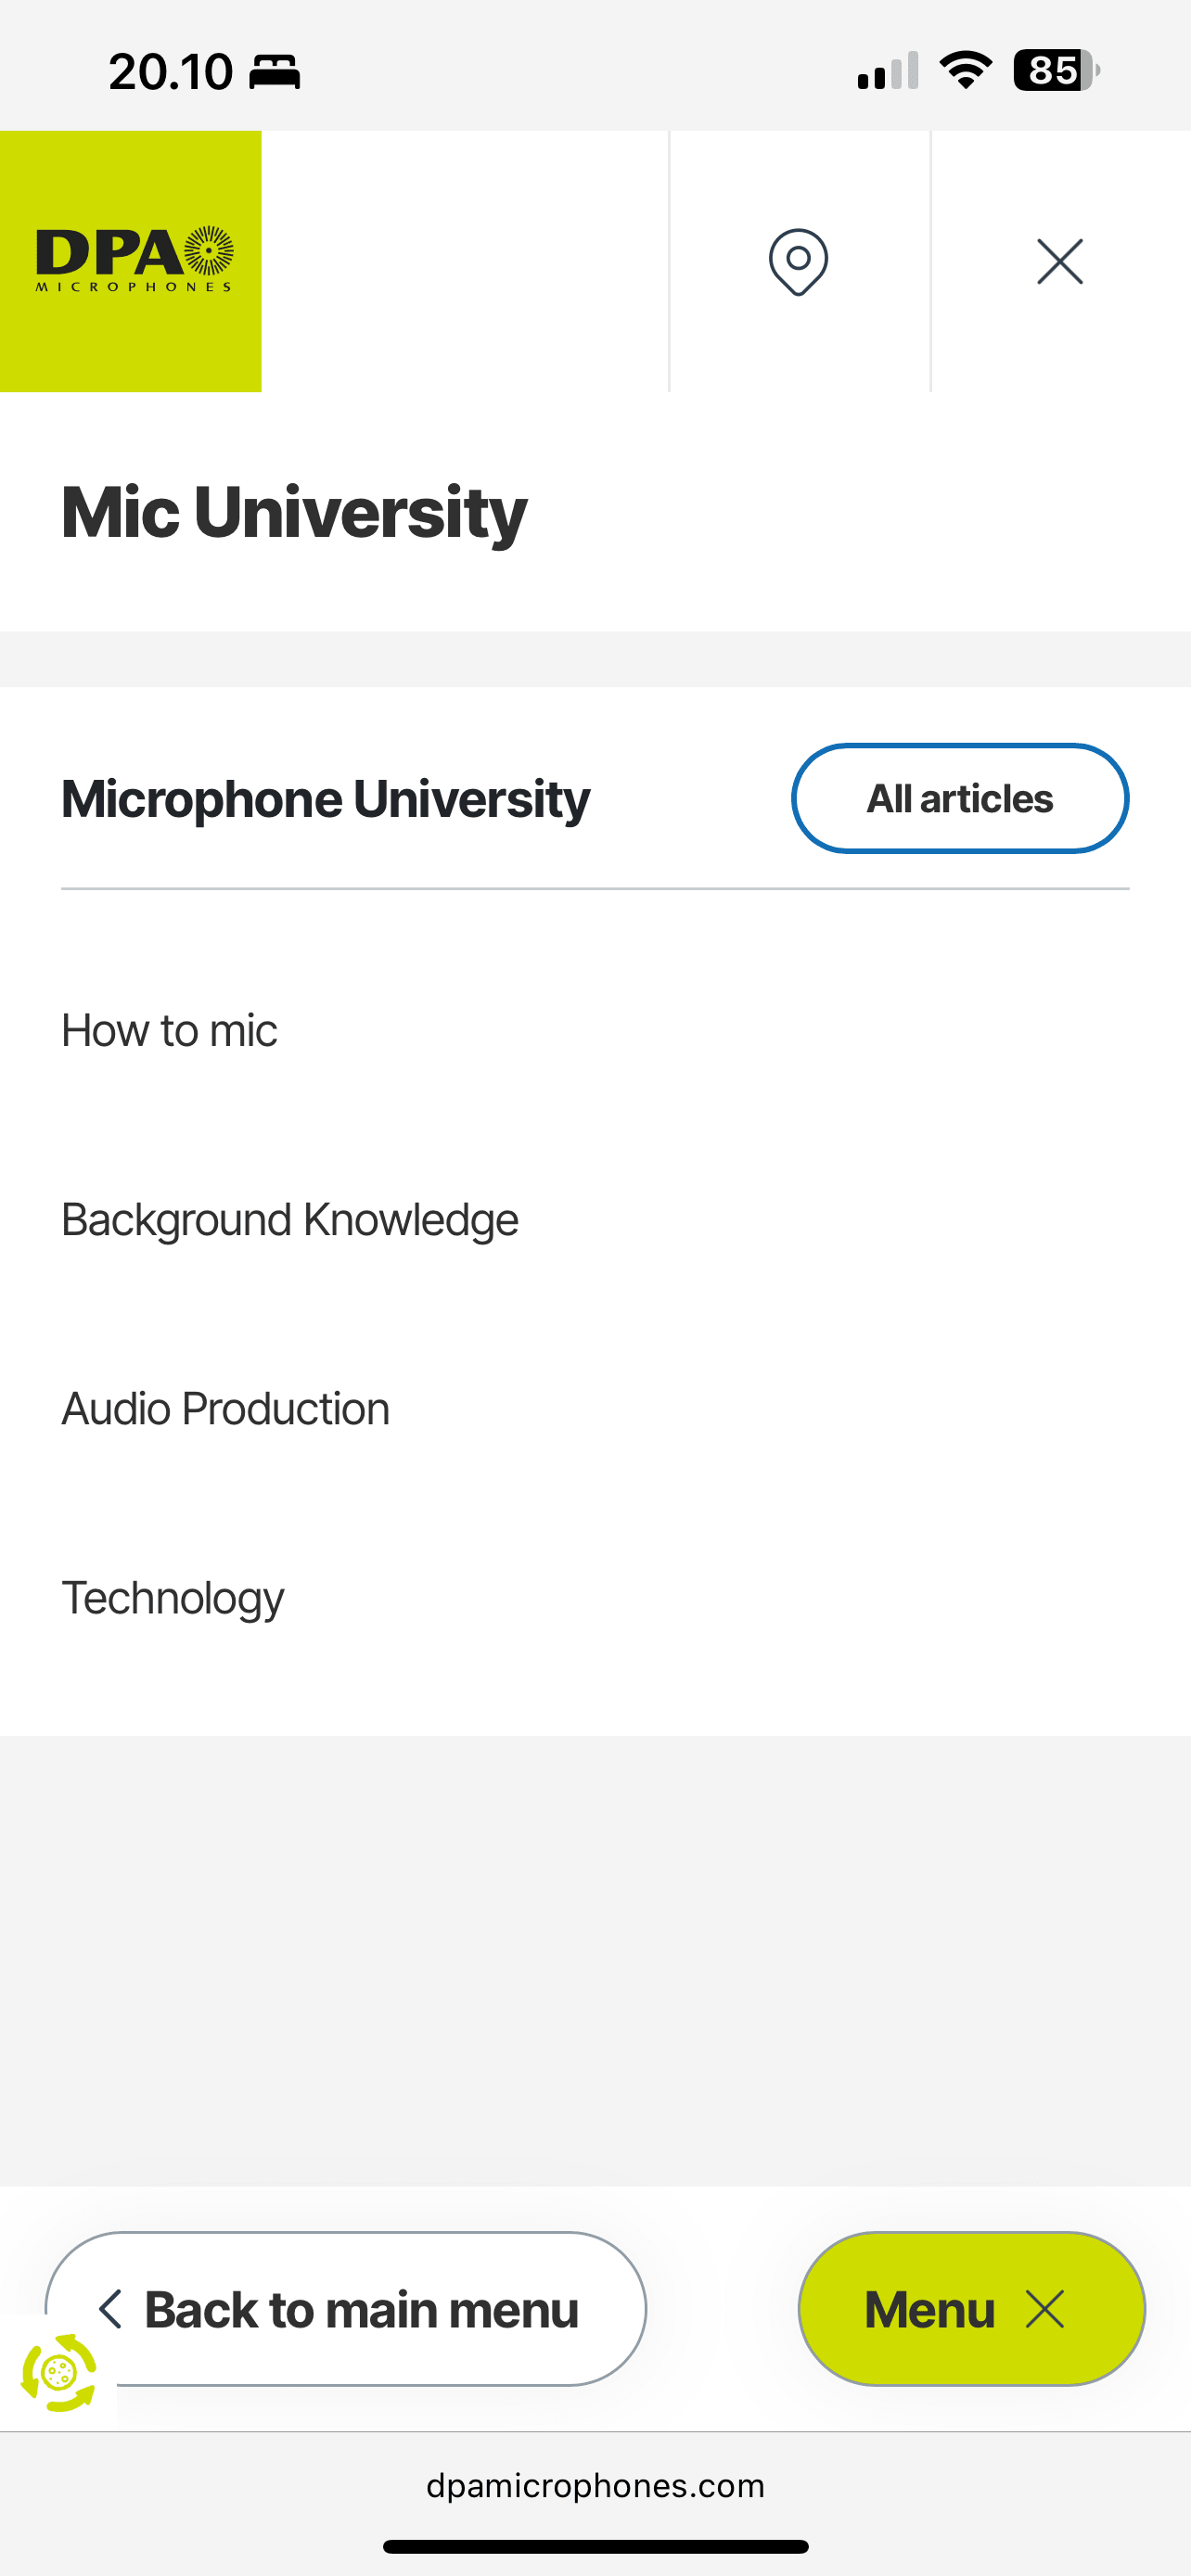This screenshot has width=1191, height=2576.
Task: Click the DPA Microphones logo
Action: pos(131,261)
